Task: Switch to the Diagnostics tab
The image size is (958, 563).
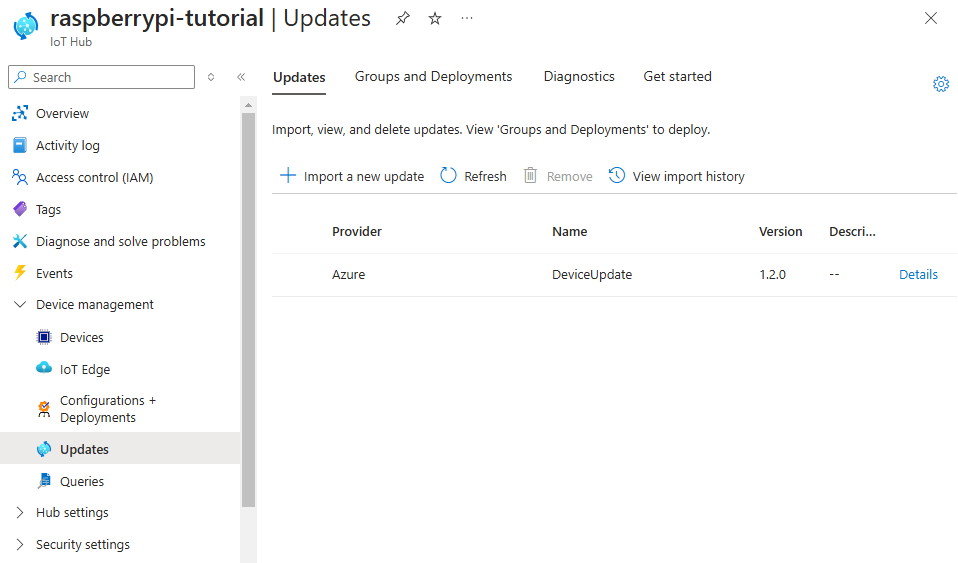Action: (579, 76)
